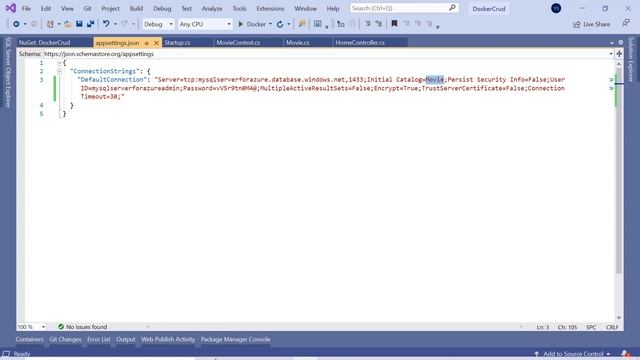The image size is (640, 360).
Task: Open tab window settings gear icon
Action: click(621, 42)
